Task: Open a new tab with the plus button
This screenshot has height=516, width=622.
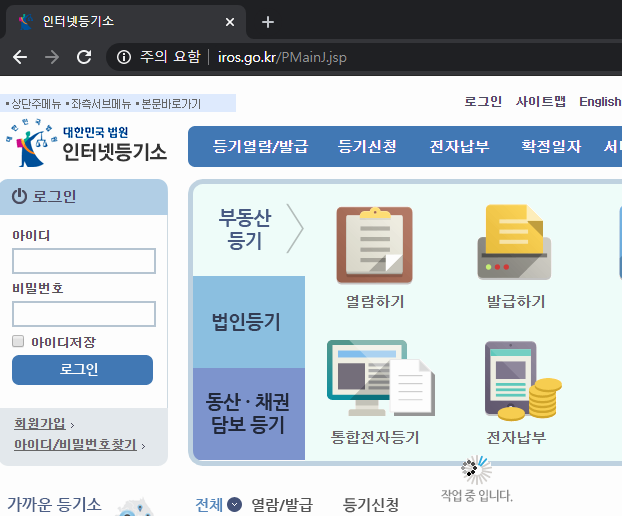Action: pos(268,22)
